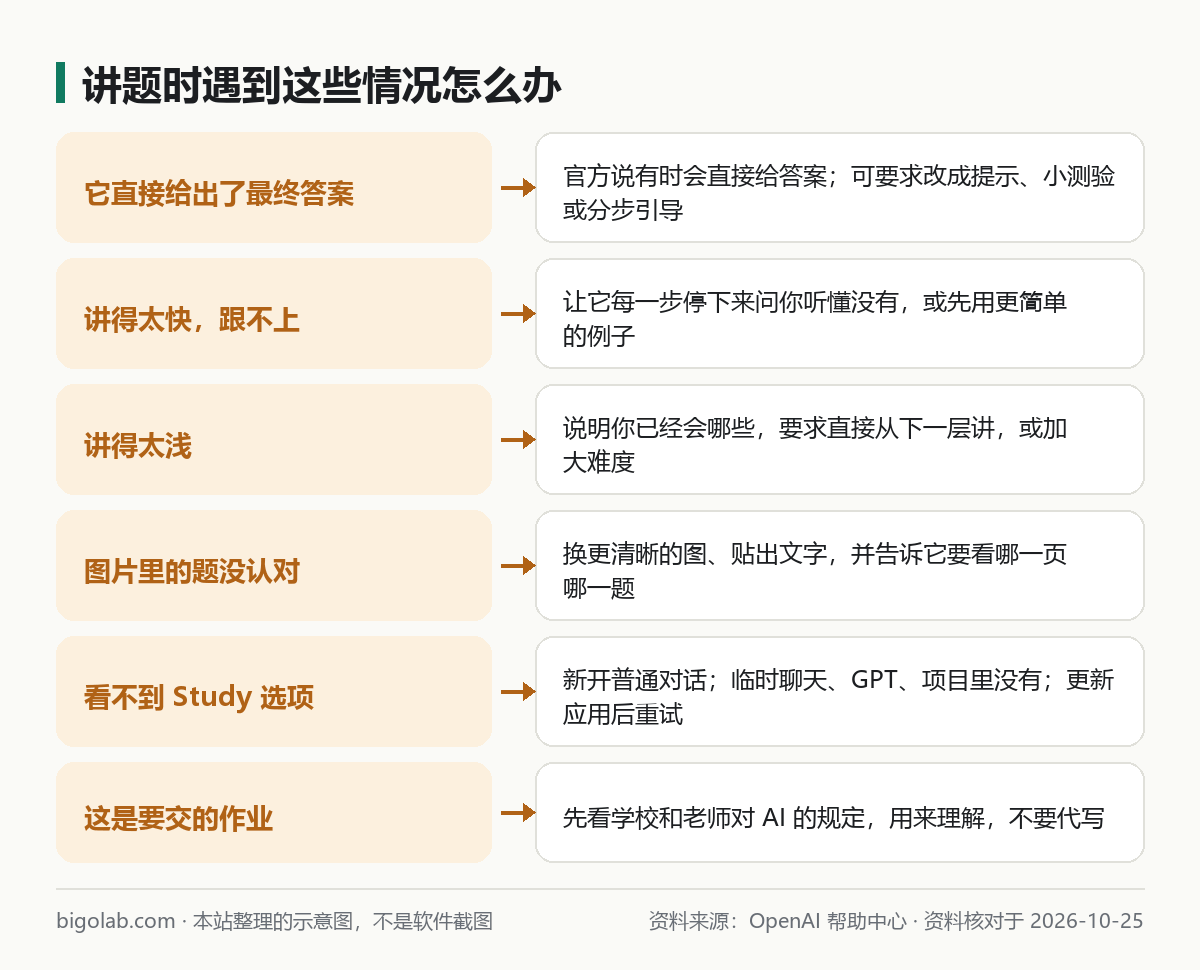Select the card 讲得太快，跟不上
The width and height of the screenshot is (1200, 970).
[x=274, y=313]
